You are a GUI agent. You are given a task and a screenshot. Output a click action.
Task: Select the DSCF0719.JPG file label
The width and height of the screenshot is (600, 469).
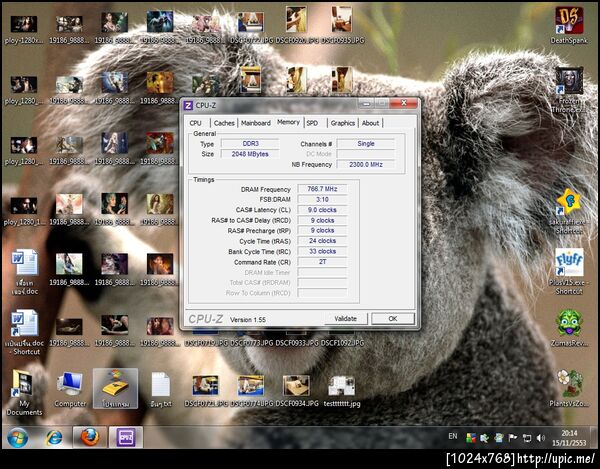[x=206, y=343]
